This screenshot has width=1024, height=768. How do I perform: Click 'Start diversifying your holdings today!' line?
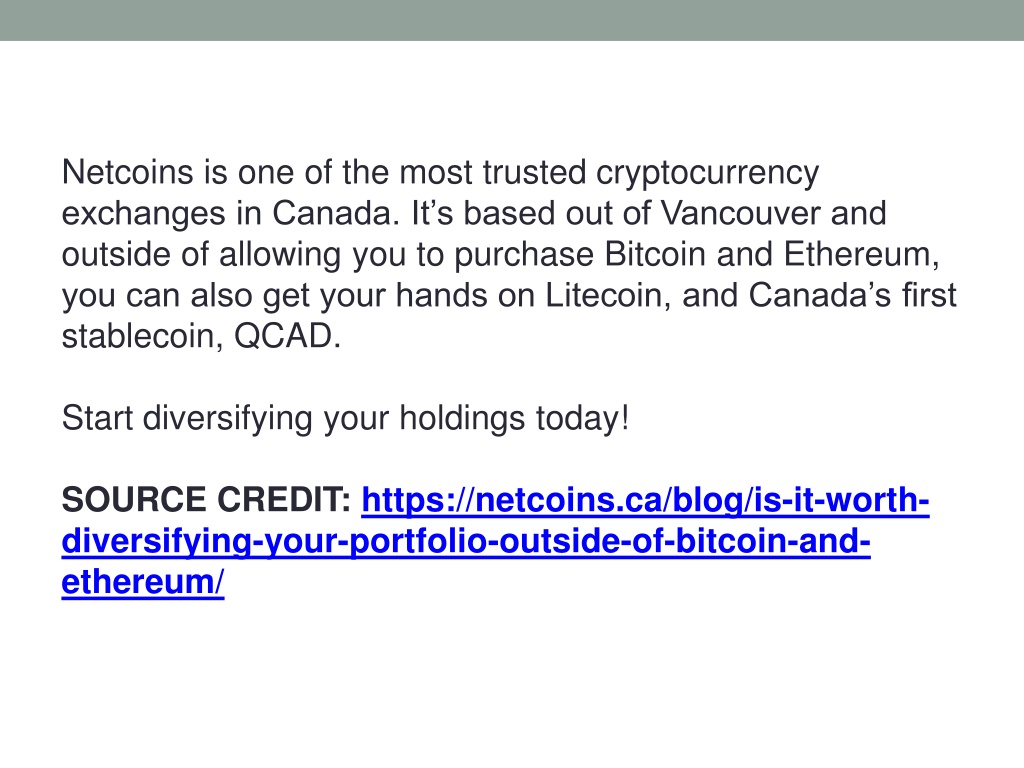click(345, 418)
